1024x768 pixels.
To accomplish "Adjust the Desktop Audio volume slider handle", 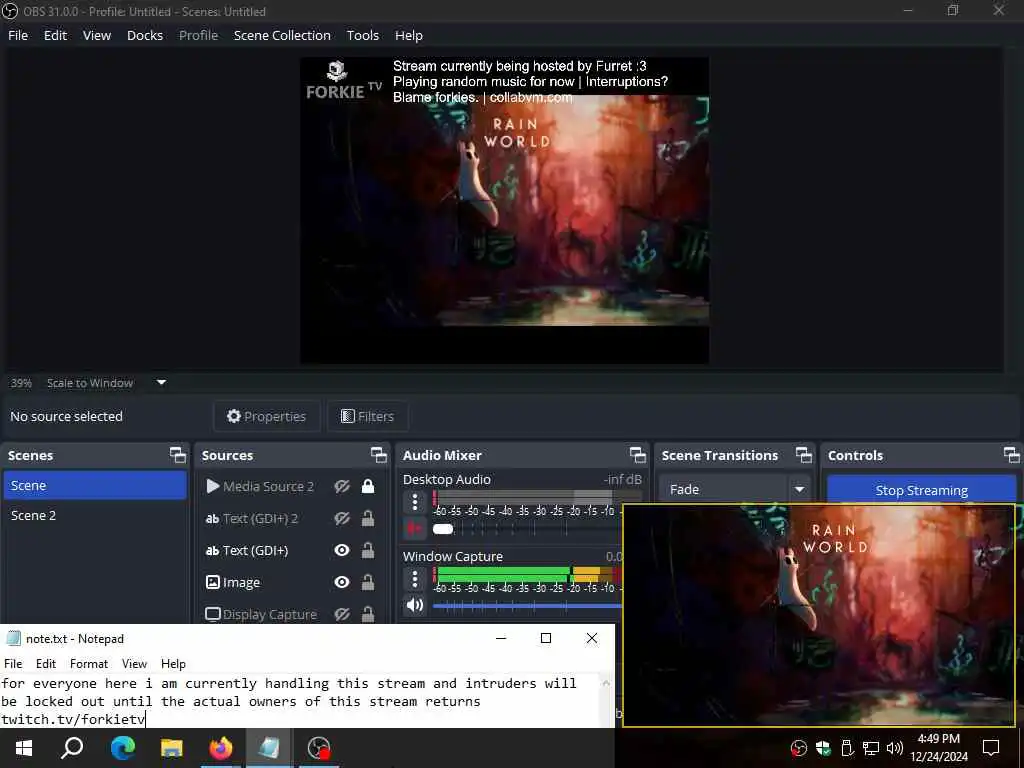I will [x=443, y=529].
